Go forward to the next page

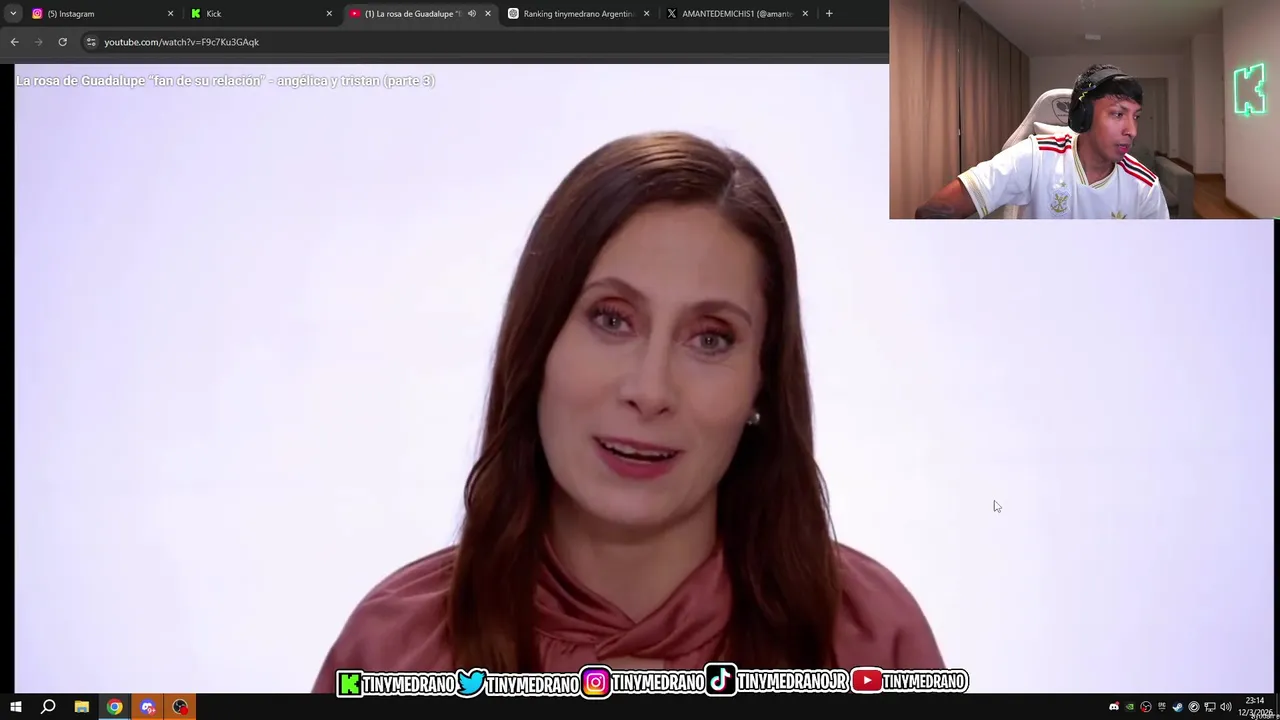[x=38, y=42]
